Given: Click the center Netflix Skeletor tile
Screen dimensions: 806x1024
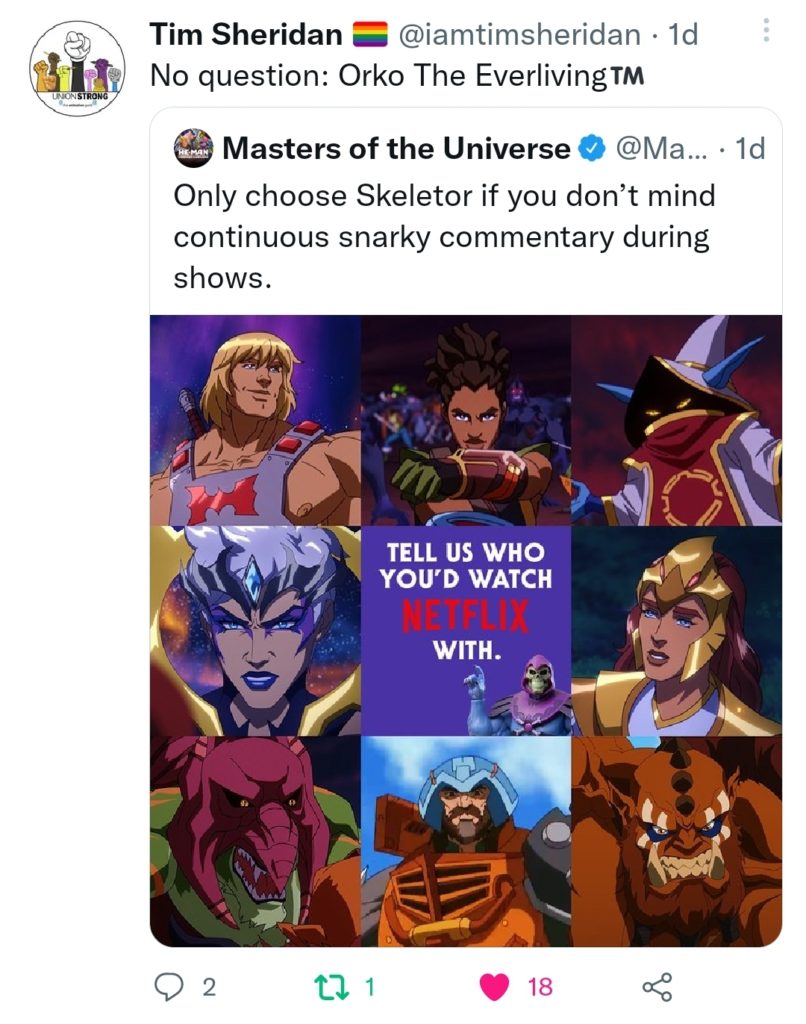Looking at the screenshot, I should [x=466, y=630].
